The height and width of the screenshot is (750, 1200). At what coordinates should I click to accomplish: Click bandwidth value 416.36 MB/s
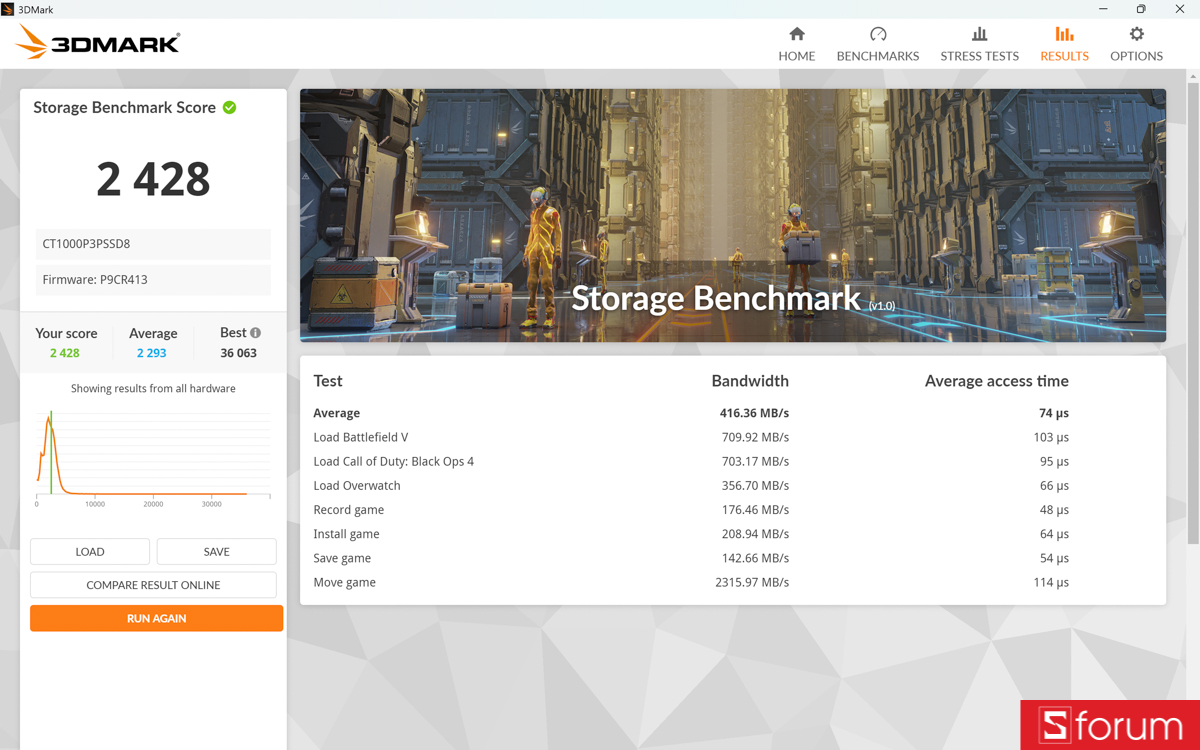754,413
